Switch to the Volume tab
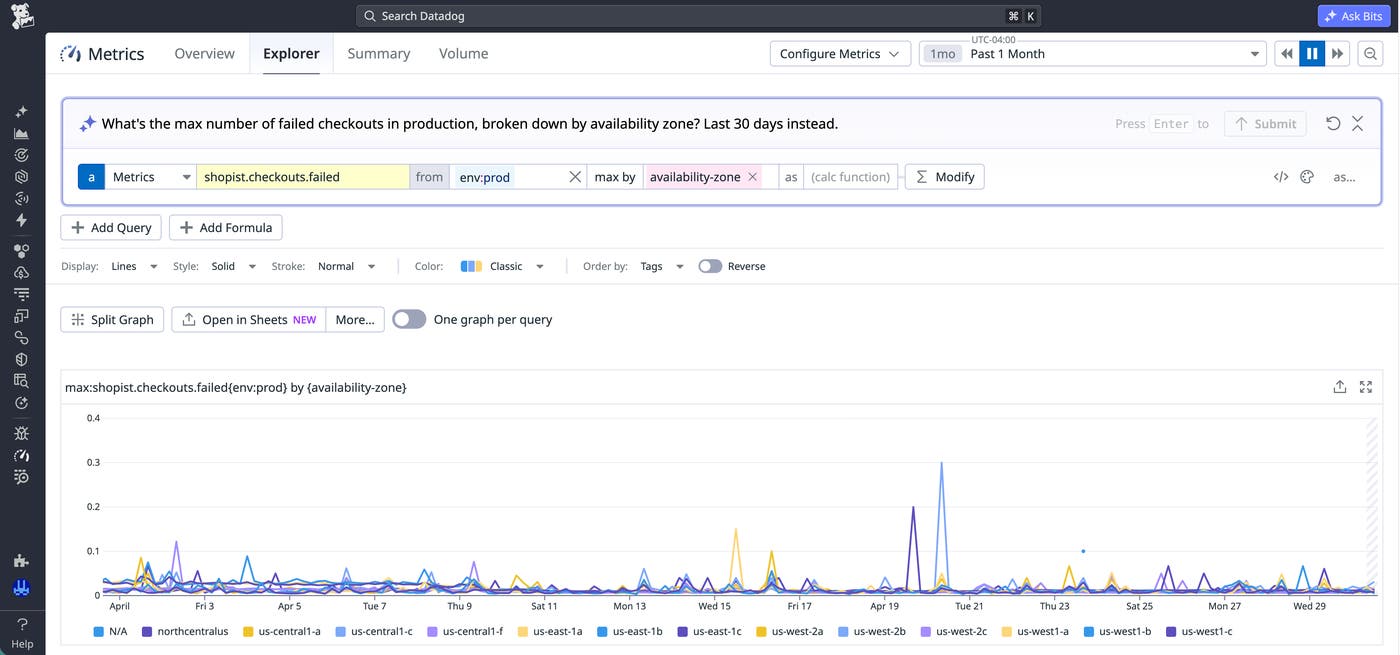The width and height of the screenshot is (1400, 655). pyautogui.click(x=463, y=54)
